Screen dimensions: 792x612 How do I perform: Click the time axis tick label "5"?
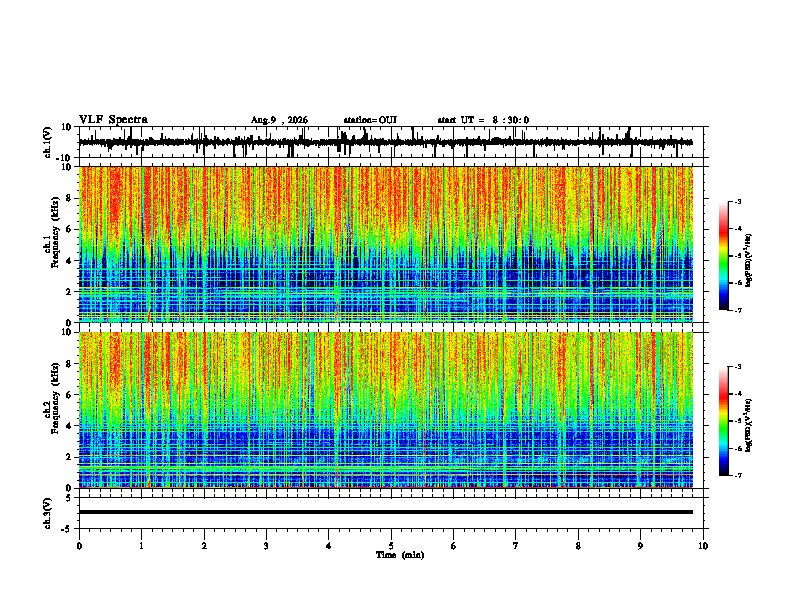point(391,546)
